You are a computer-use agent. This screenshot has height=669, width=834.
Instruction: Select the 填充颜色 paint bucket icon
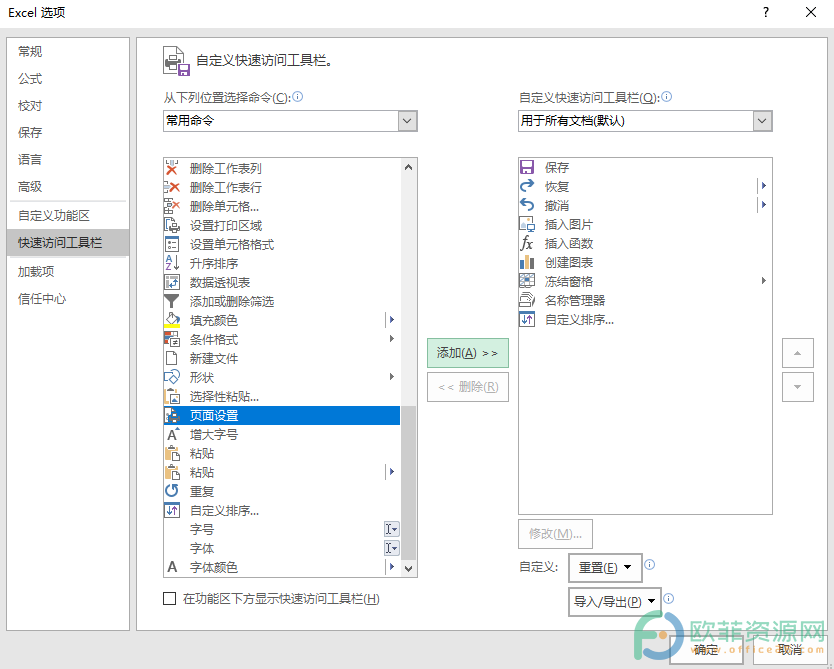point(172,320)
